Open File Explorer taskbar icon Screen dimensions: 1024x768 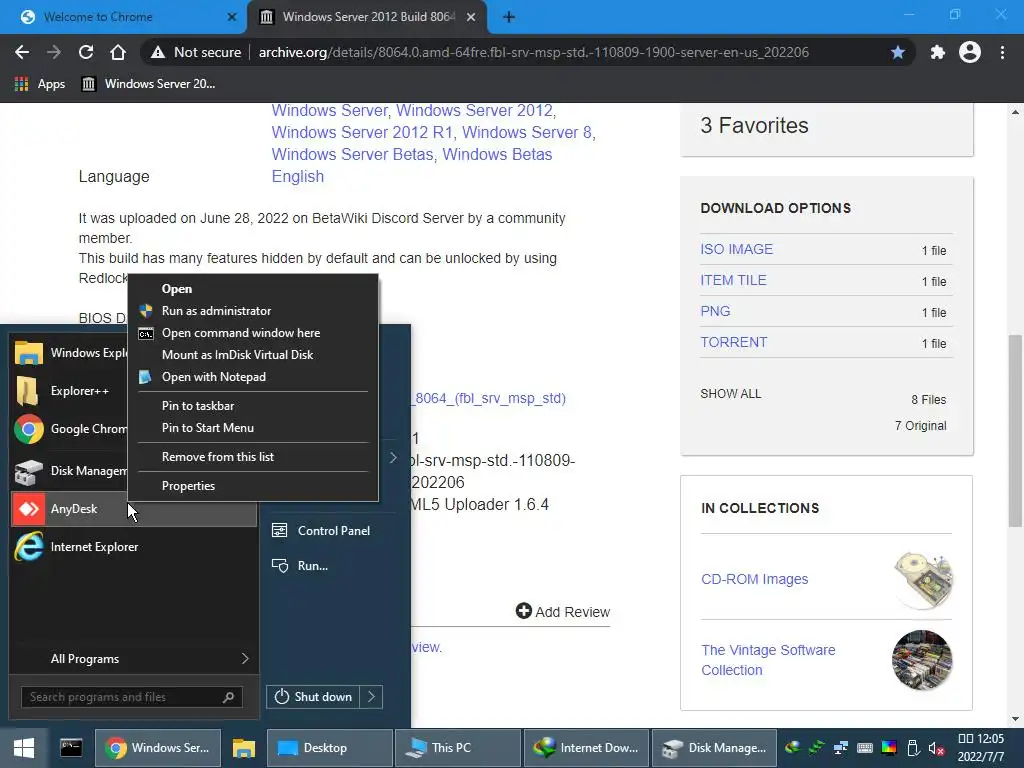tap(244, 748)
